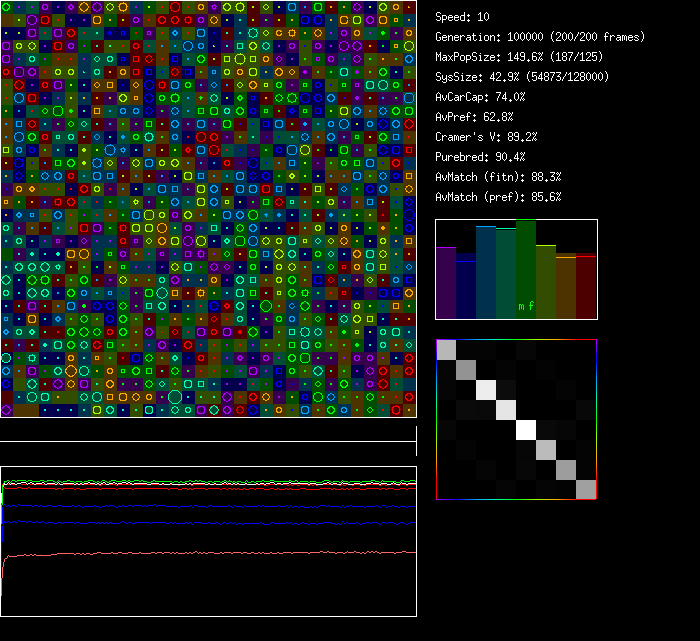Screen dimensions: 700x641
Task: Select the bottom-right gray matrix cell
Action: click(586, 489)
